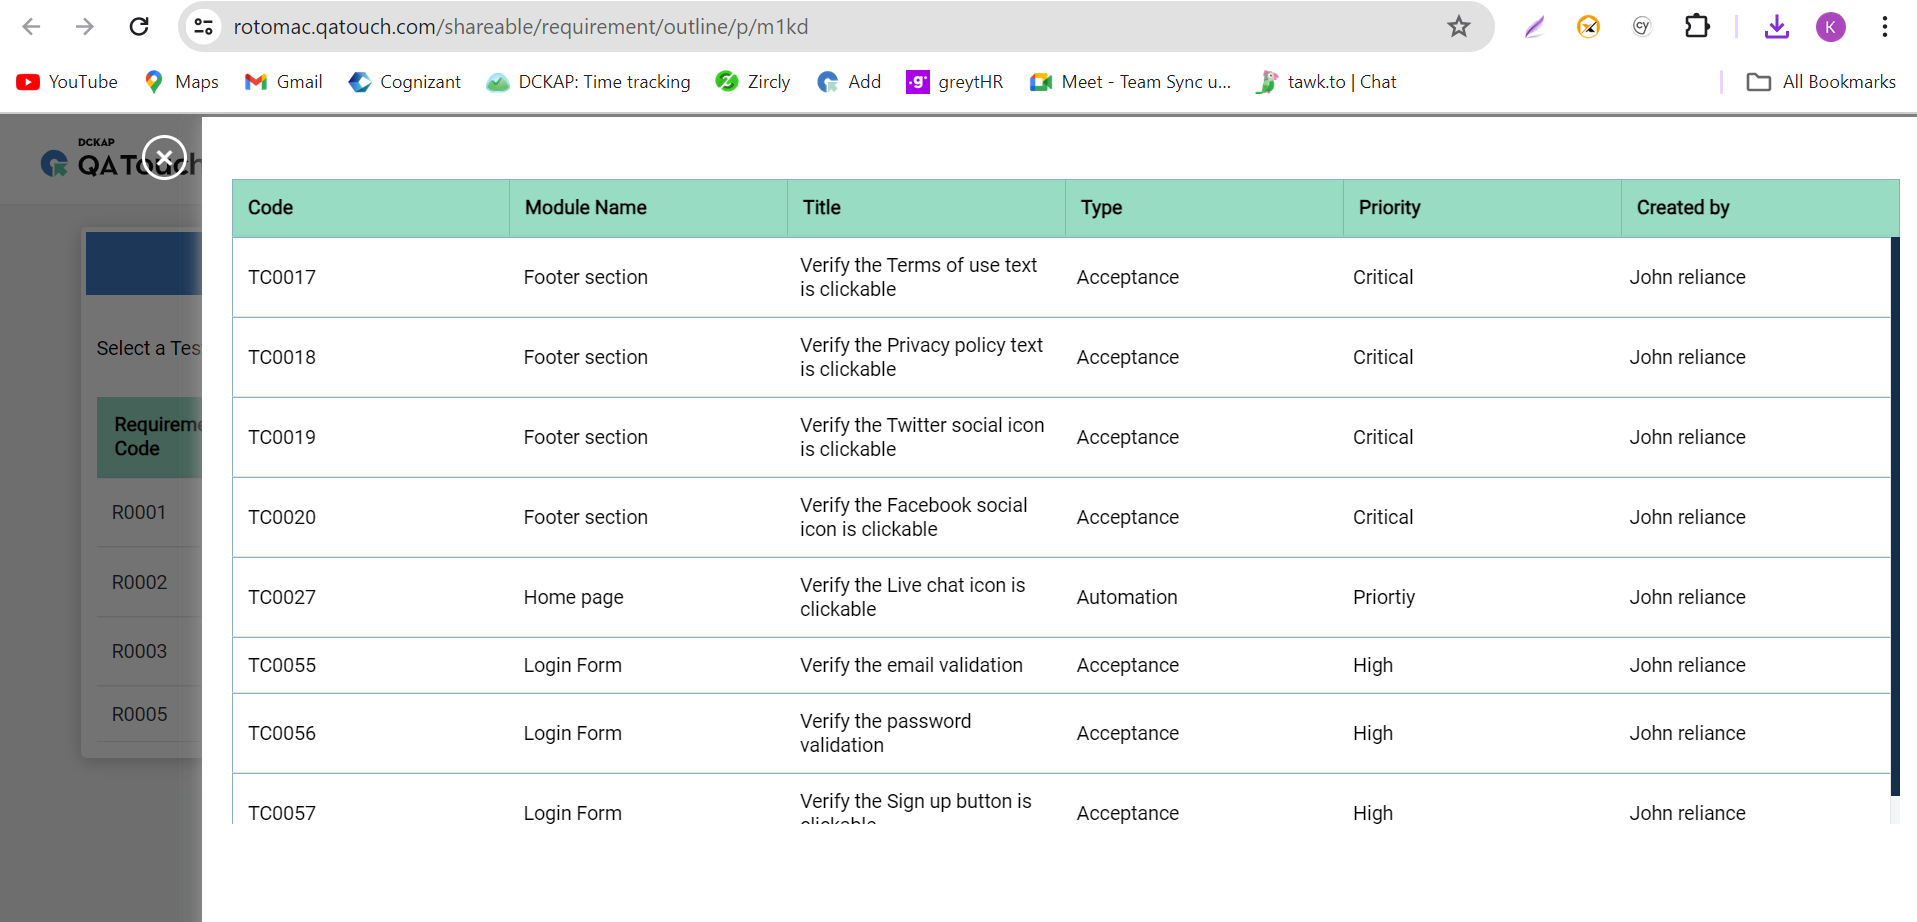Open Meet - Team Sync bookmark
The image size is (1917, 922).
pos(1130,82)
